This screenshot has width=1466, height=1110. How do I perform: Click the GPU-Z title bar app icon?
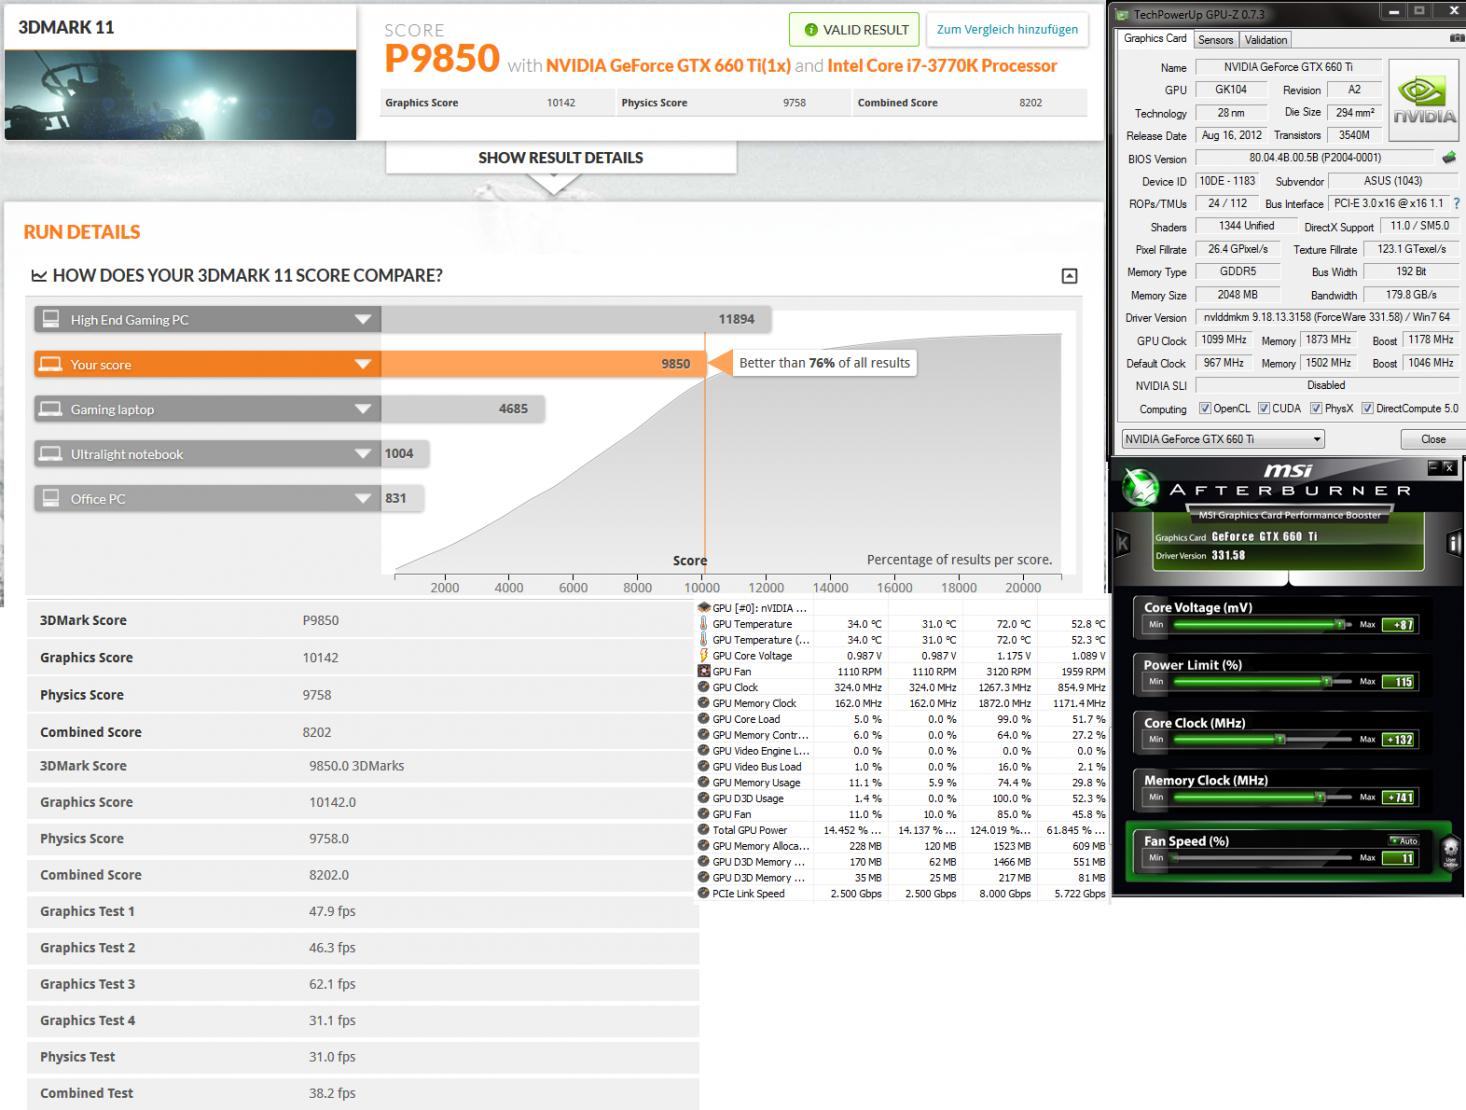1122,15
